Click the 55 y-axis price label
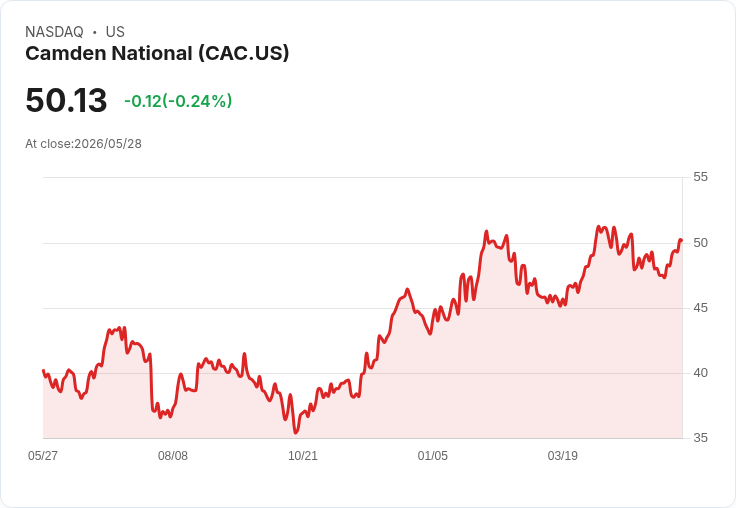Screen dimensions: 736x508 tap(700, 177)
